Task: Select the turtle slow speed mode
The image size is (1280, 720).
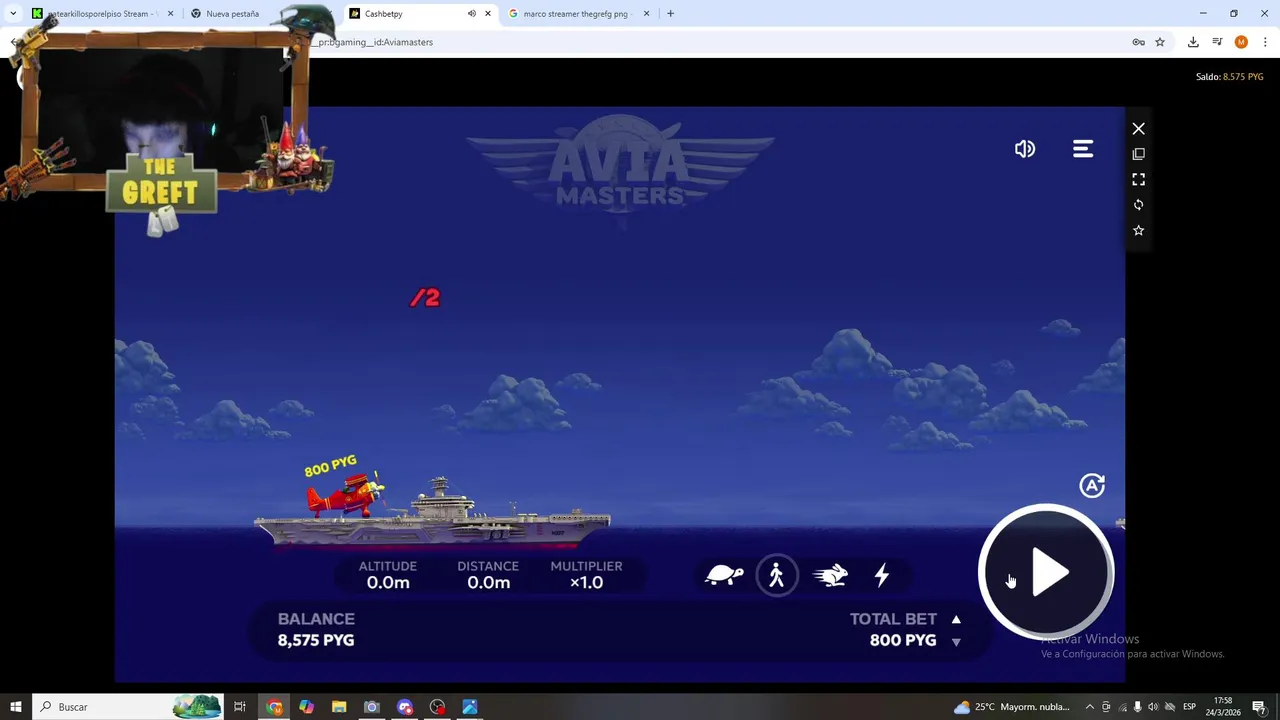Action: [724, 576]
